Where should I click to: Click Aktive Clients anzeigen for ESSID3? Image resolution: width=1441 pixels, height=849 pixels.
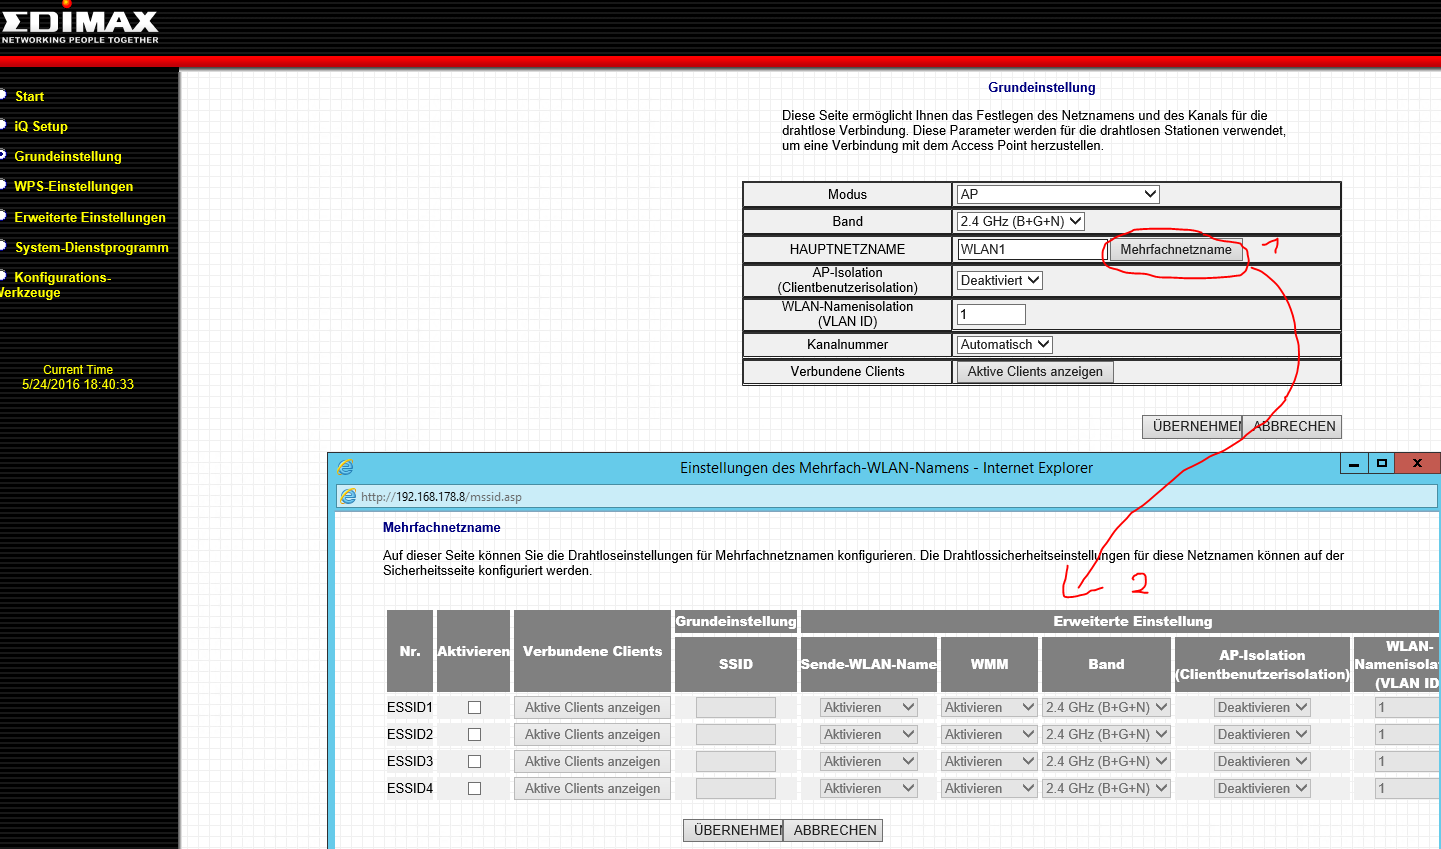[x=592, y=761]
